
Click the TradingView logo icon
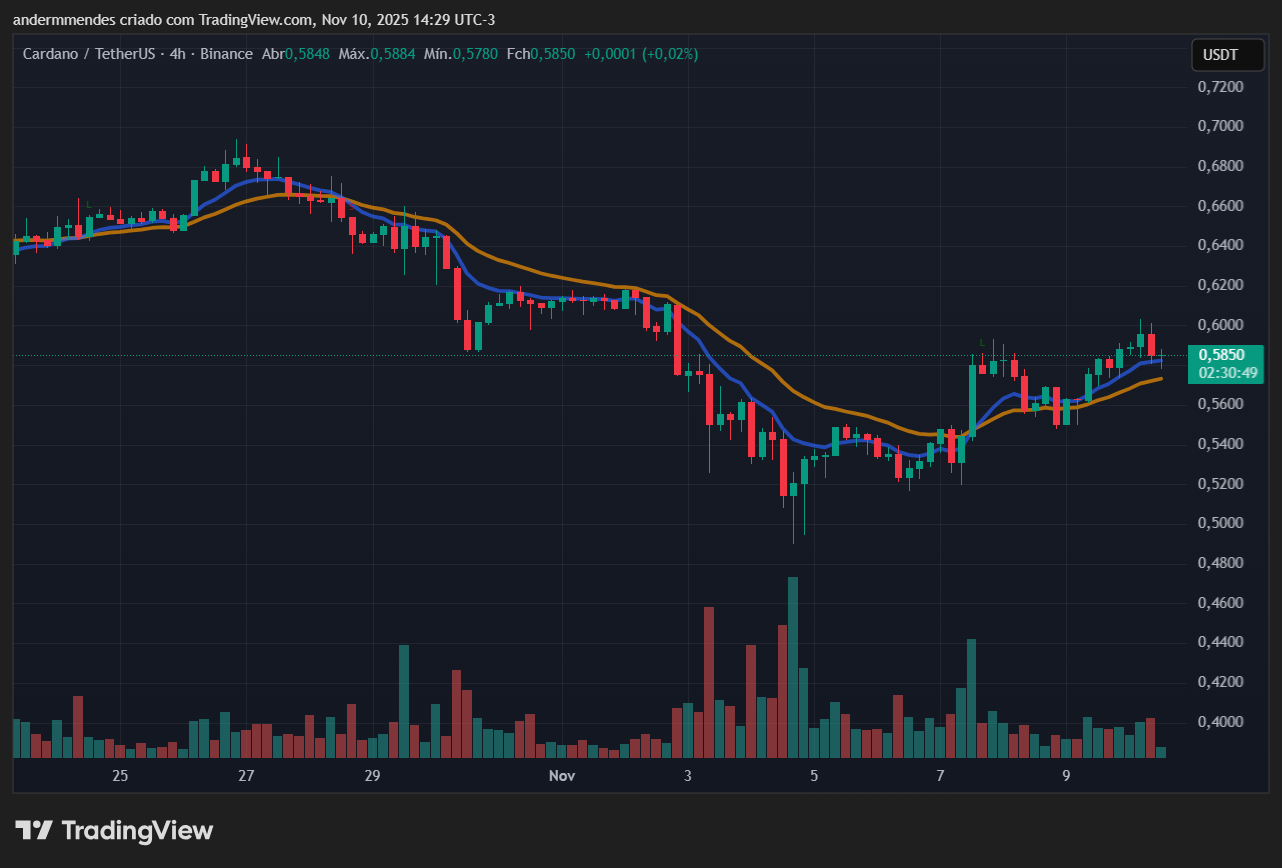tap(37, 830)
